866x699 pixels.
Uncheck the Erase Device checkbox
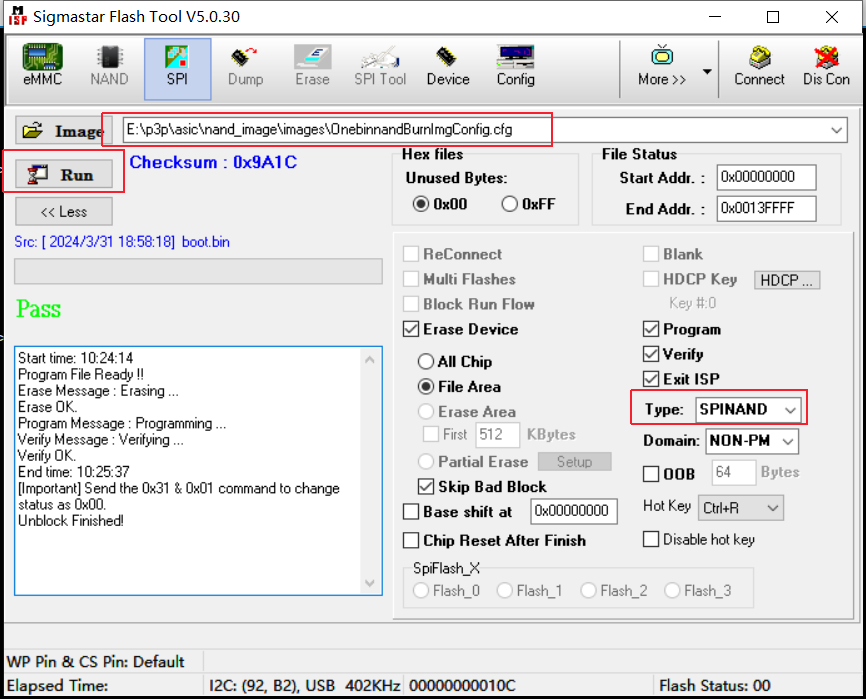[x=411, y=329]
